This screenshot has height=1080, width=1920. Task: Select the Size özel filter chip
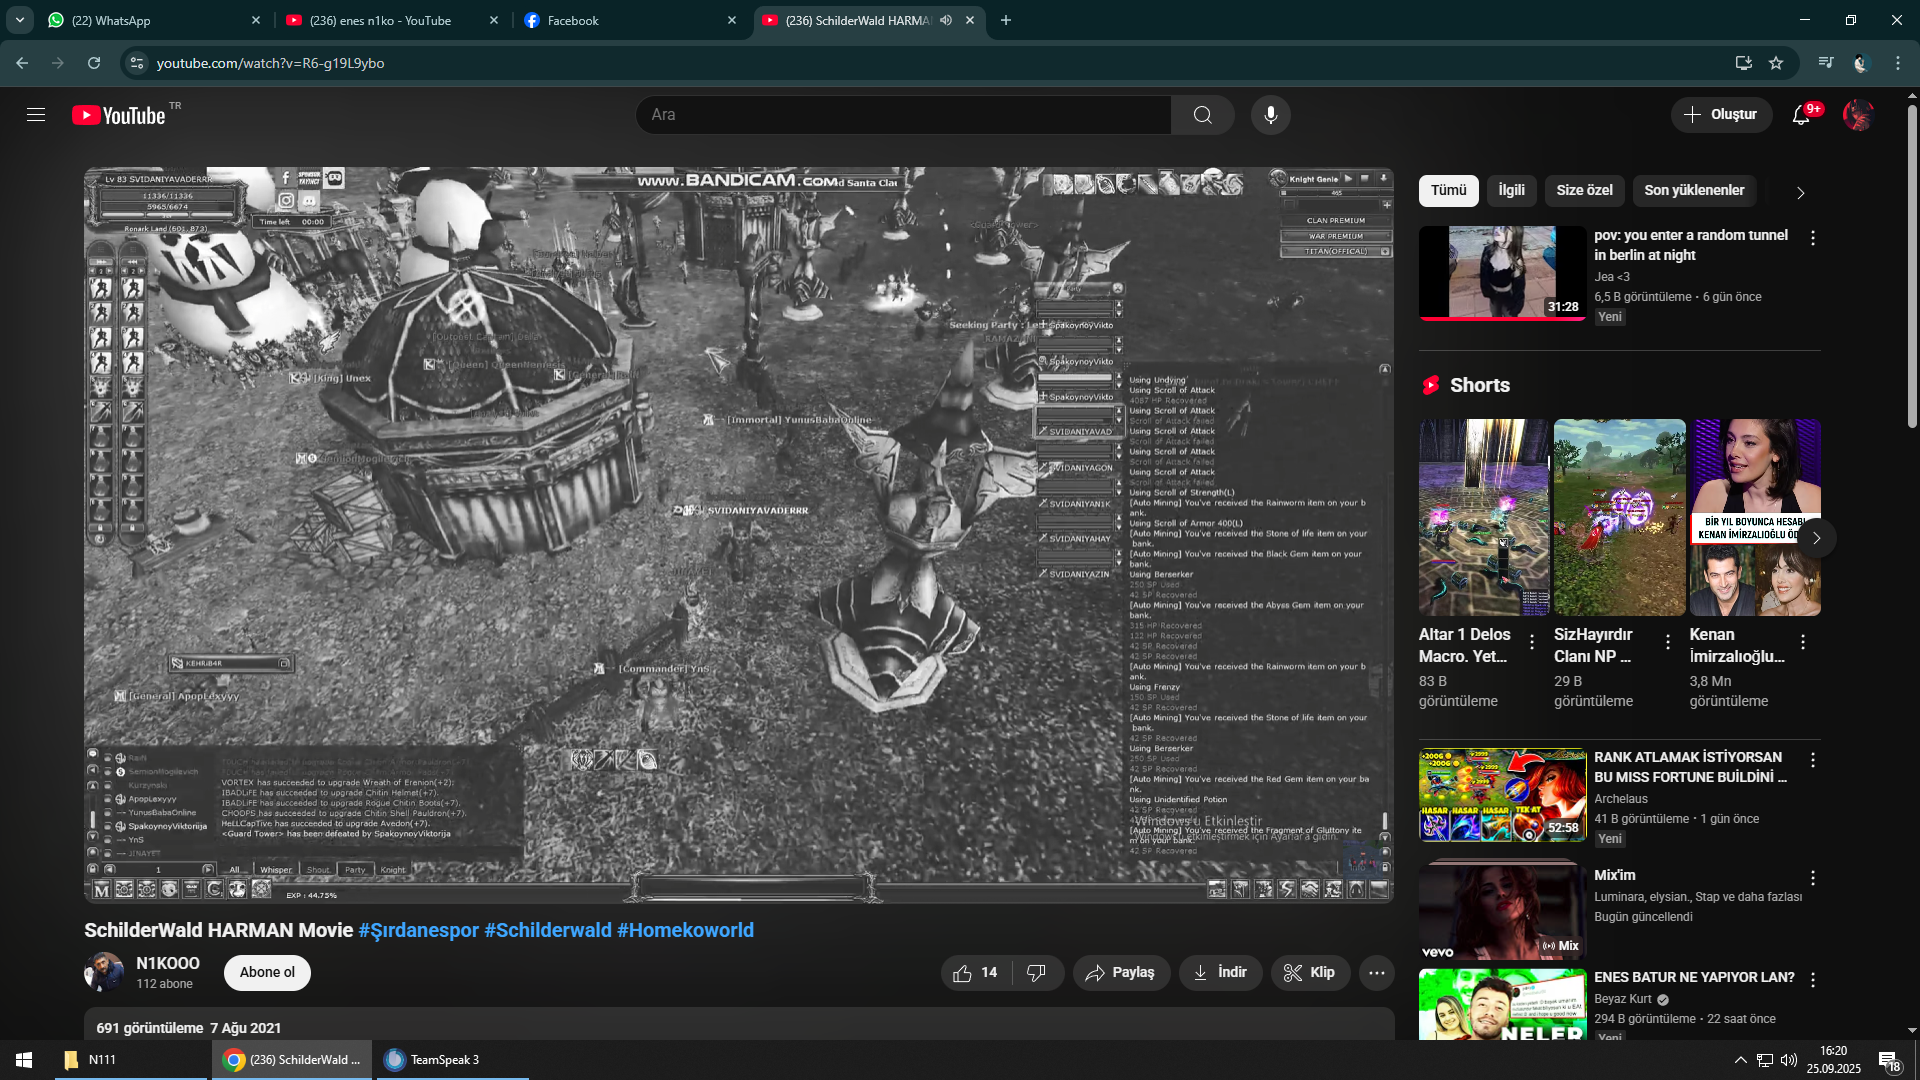click(x=1585, y=190)
